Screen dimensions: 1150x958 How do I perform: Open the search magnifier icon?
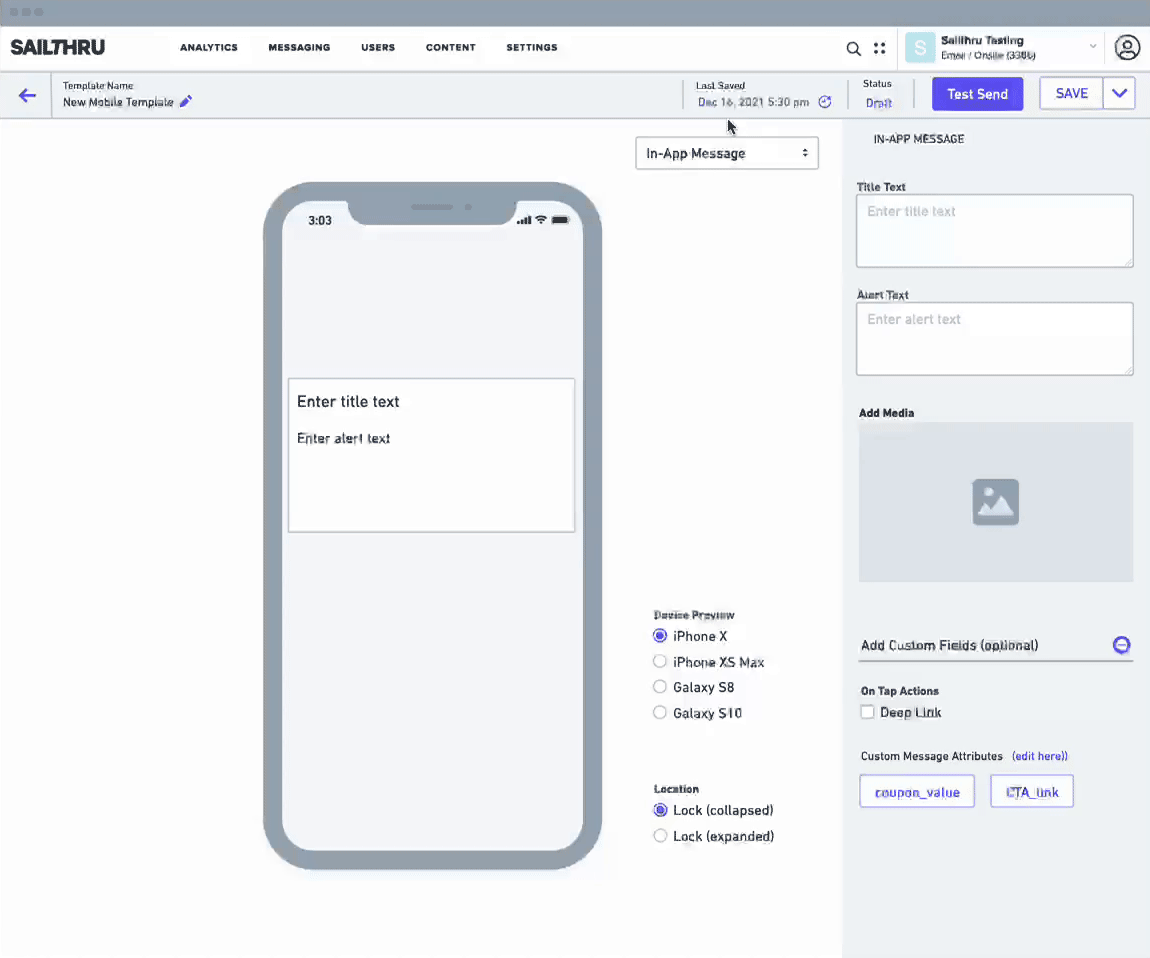853,48
